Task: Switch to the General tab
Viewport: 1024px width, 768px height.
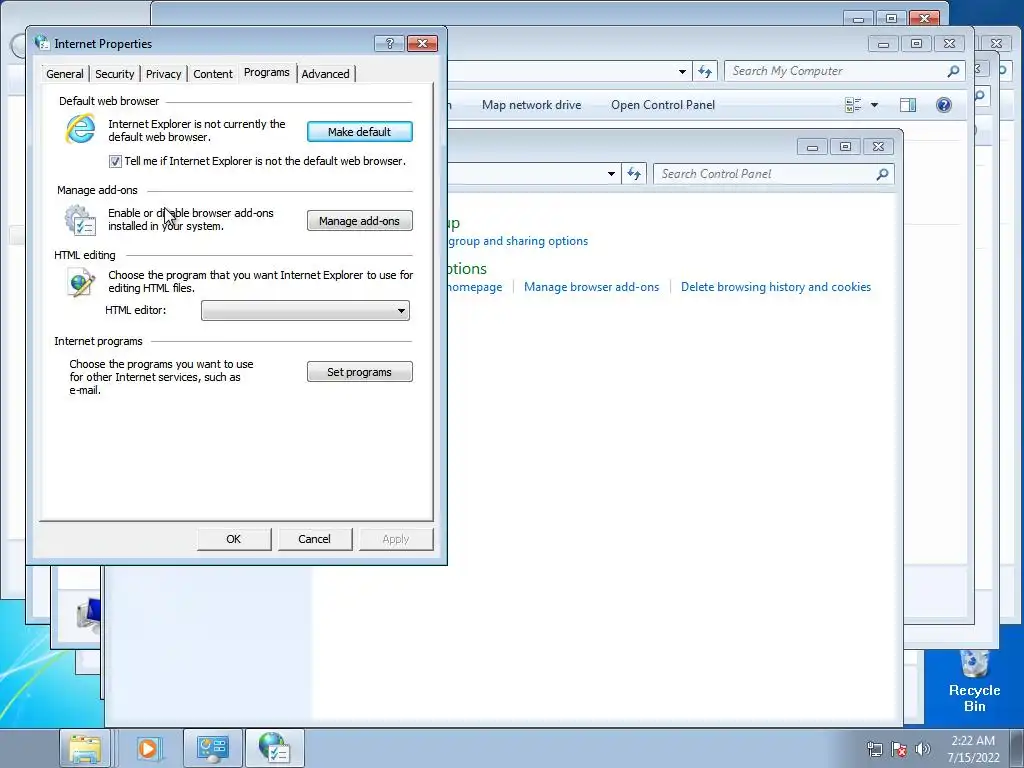Action: click(65, 74)
